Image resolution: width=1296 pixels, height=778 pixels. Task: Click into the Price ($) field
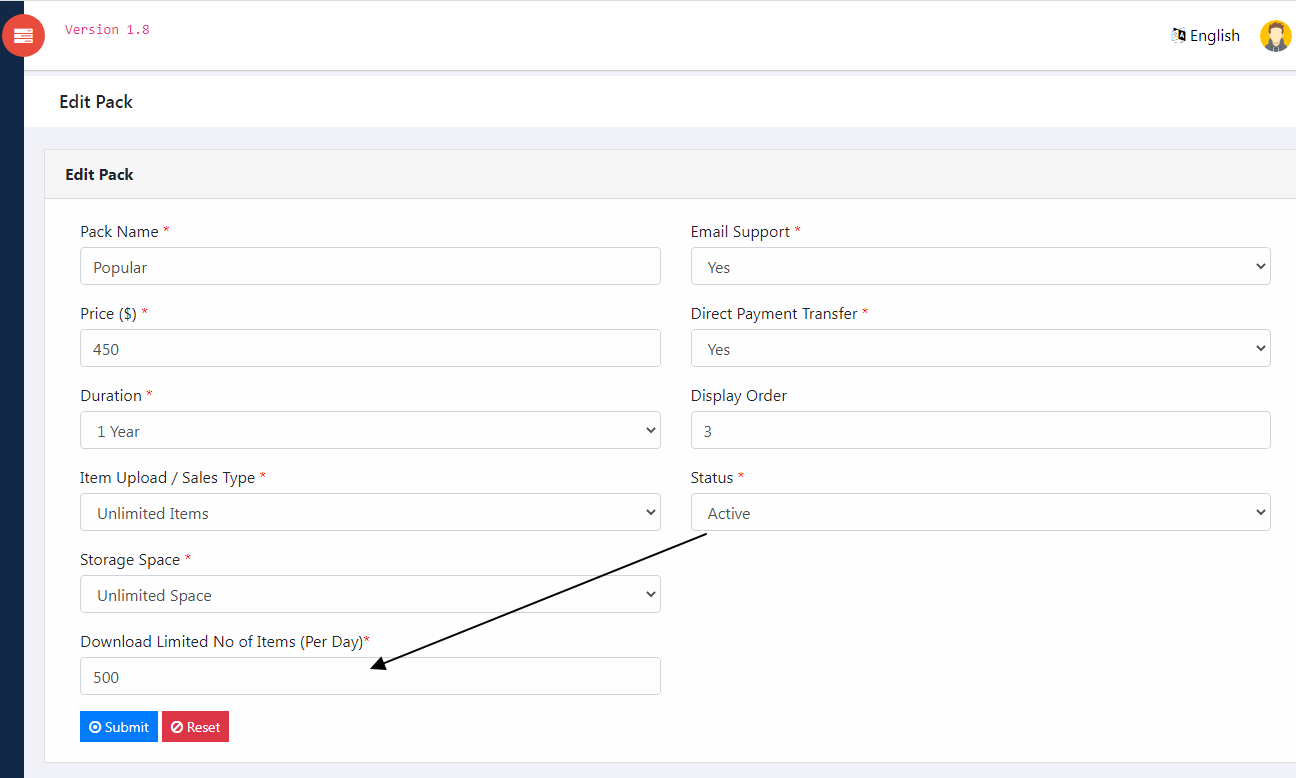coord(370,348)
